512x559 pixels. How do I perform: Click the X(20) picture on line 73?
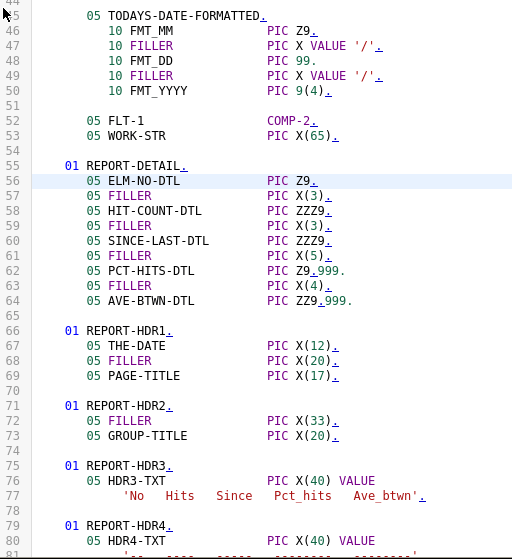point(313,436)
